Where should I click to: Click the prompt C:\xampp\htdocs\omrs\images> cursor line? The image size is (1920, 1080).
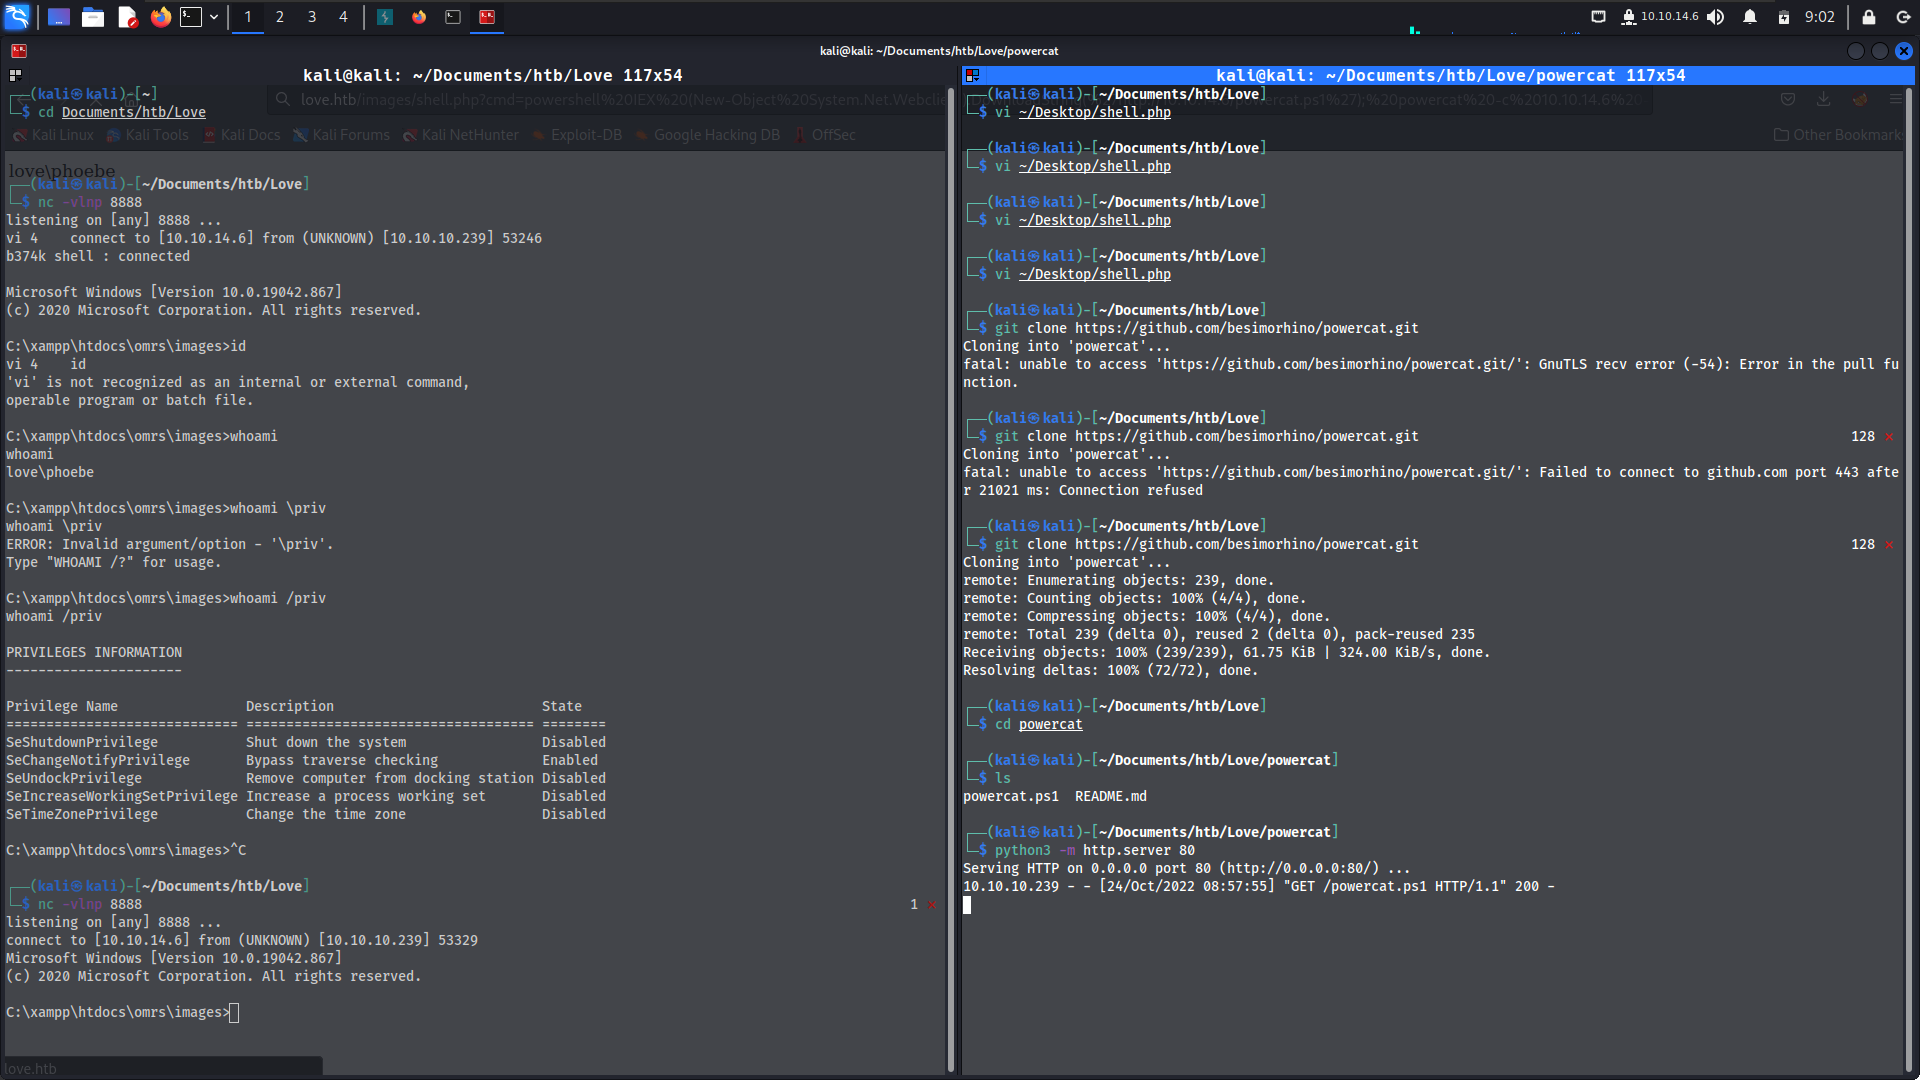click(122, 1012)
